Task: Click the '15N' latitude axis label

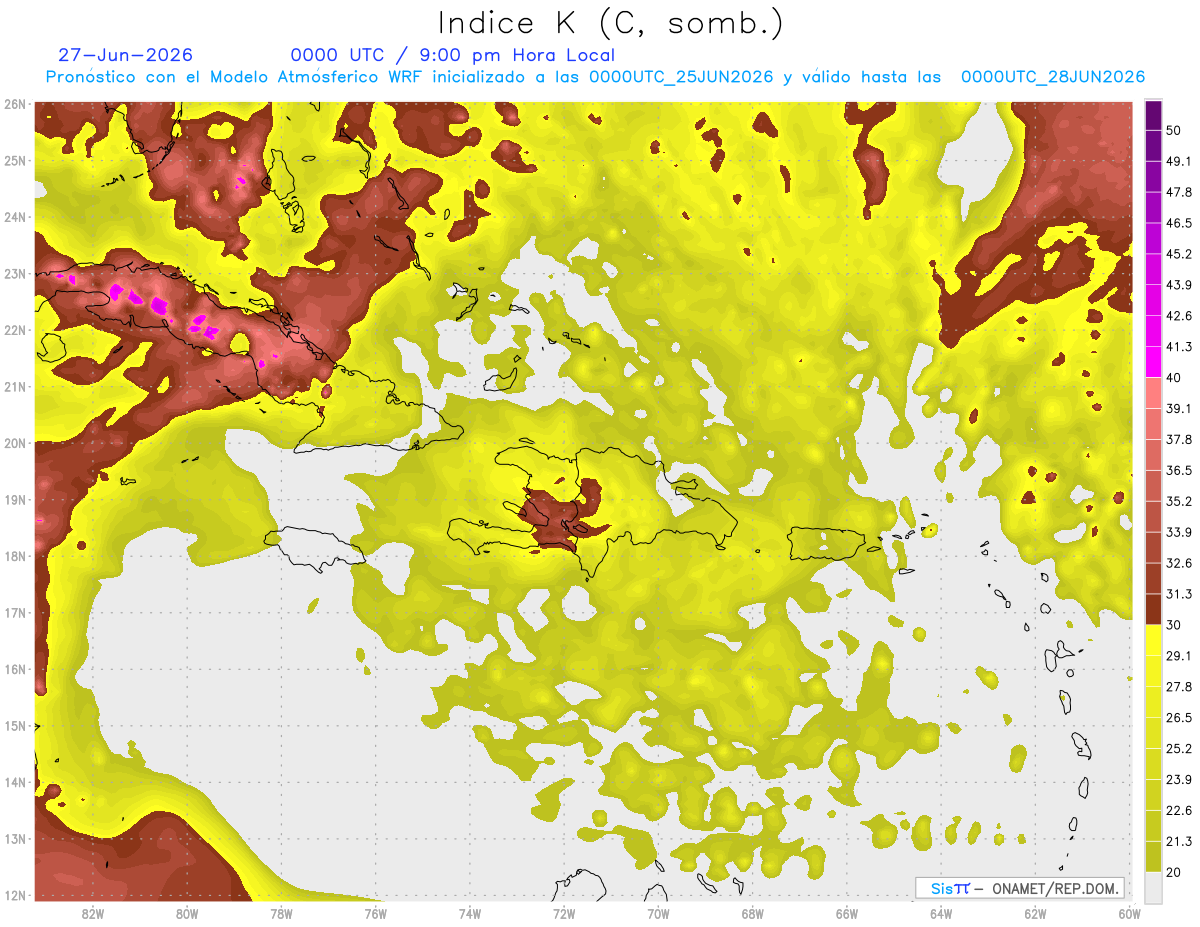Action: pyautogui.click(x=14, y=725)
